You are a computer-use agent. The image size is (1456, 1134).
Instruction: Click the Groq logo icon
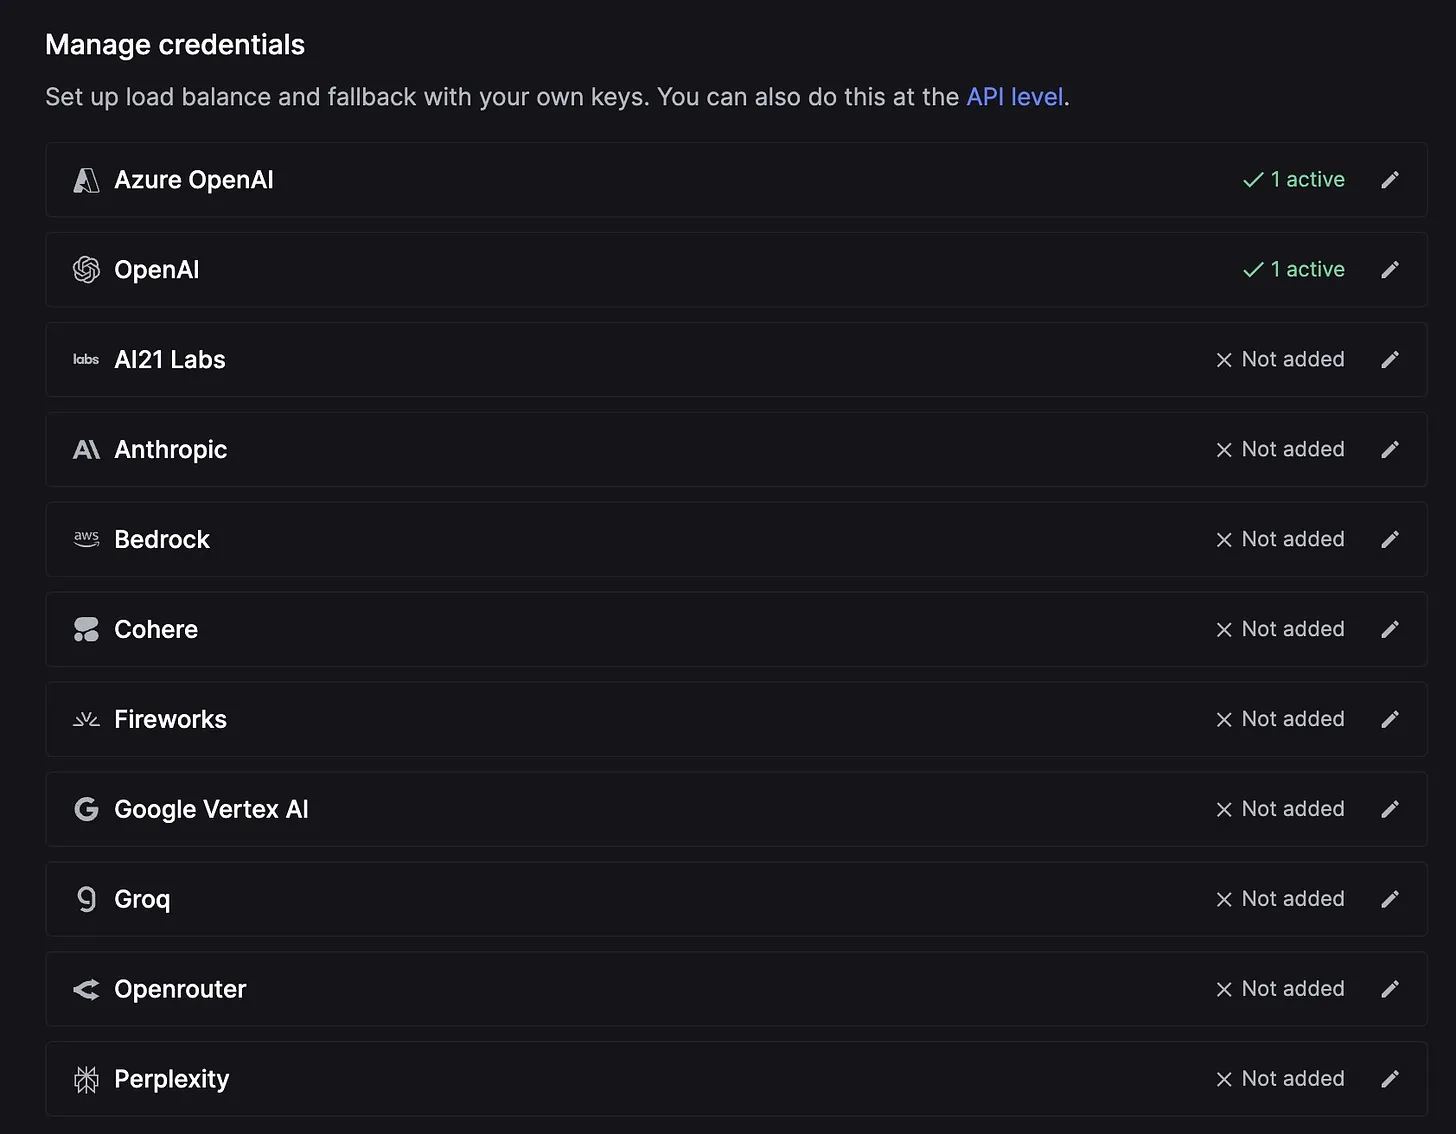(87, 899)
